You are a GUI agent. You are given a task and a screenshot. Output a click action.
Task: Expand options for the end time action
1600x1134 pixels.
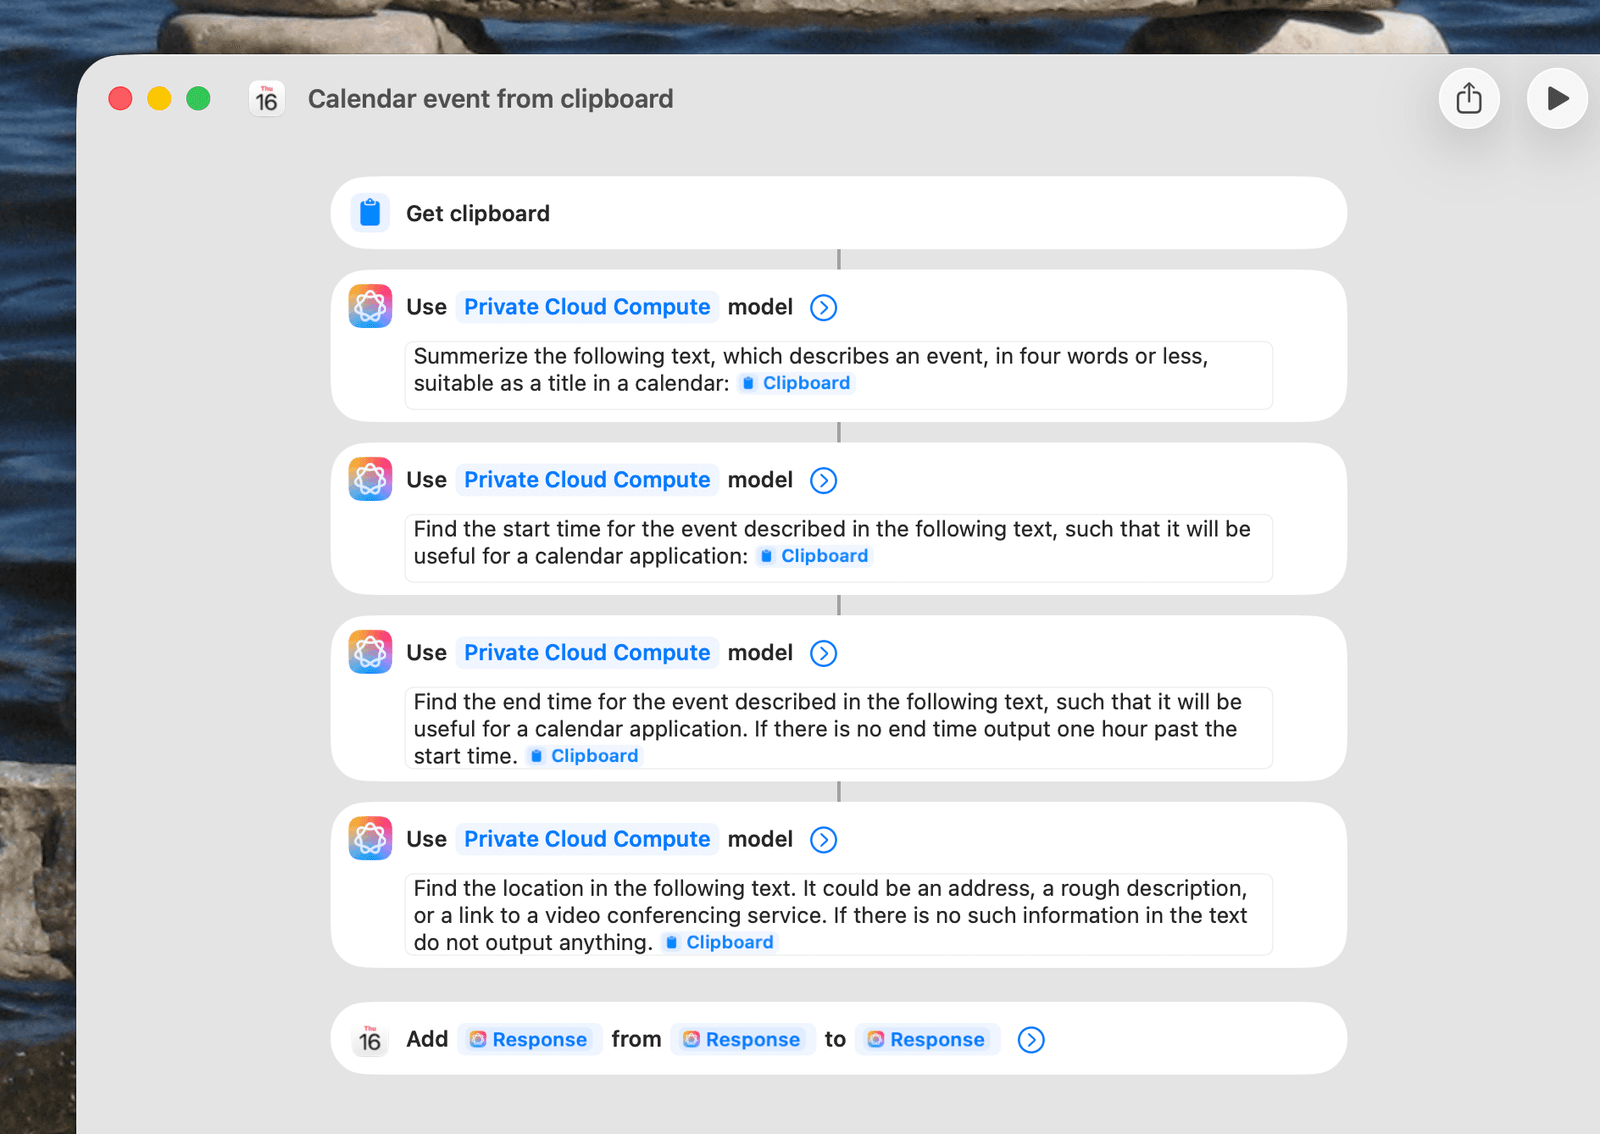tap(823, 653)
